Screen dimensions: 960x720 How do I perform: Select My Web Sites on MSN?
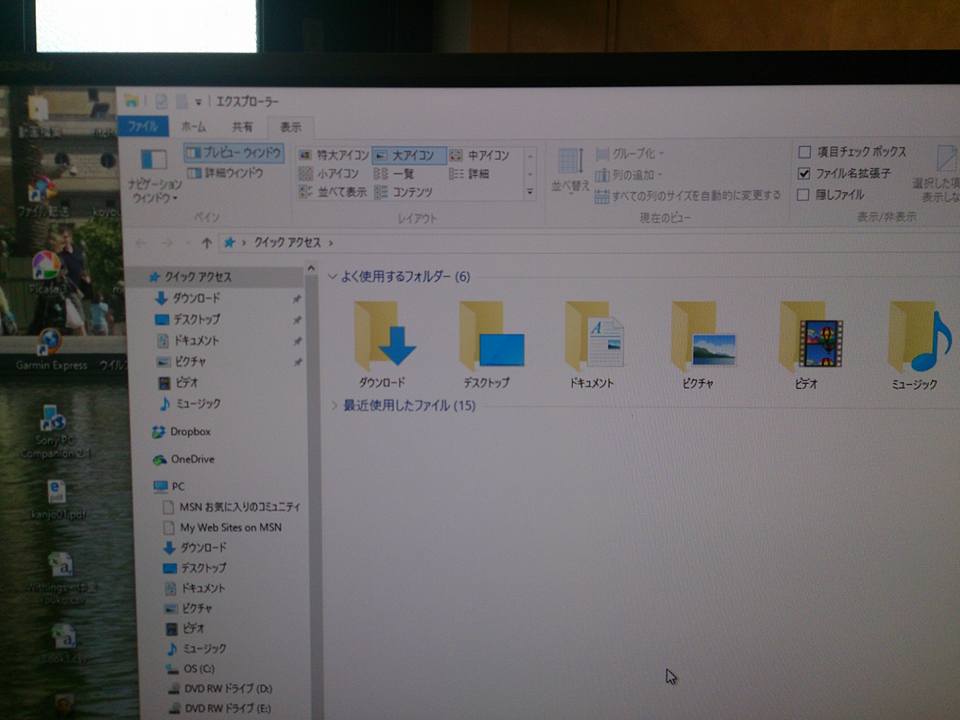223,527
